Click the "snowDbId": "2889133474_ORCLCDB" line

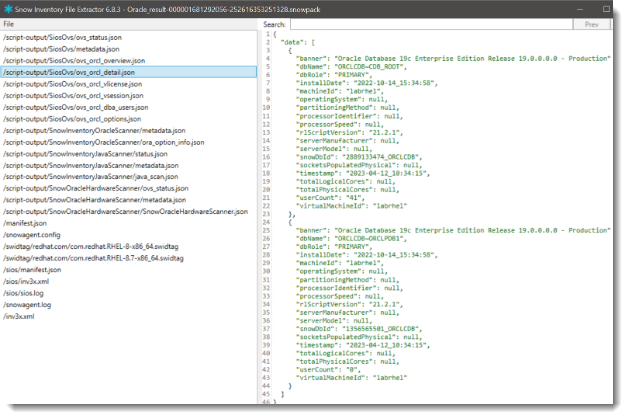tap(359, 157)
